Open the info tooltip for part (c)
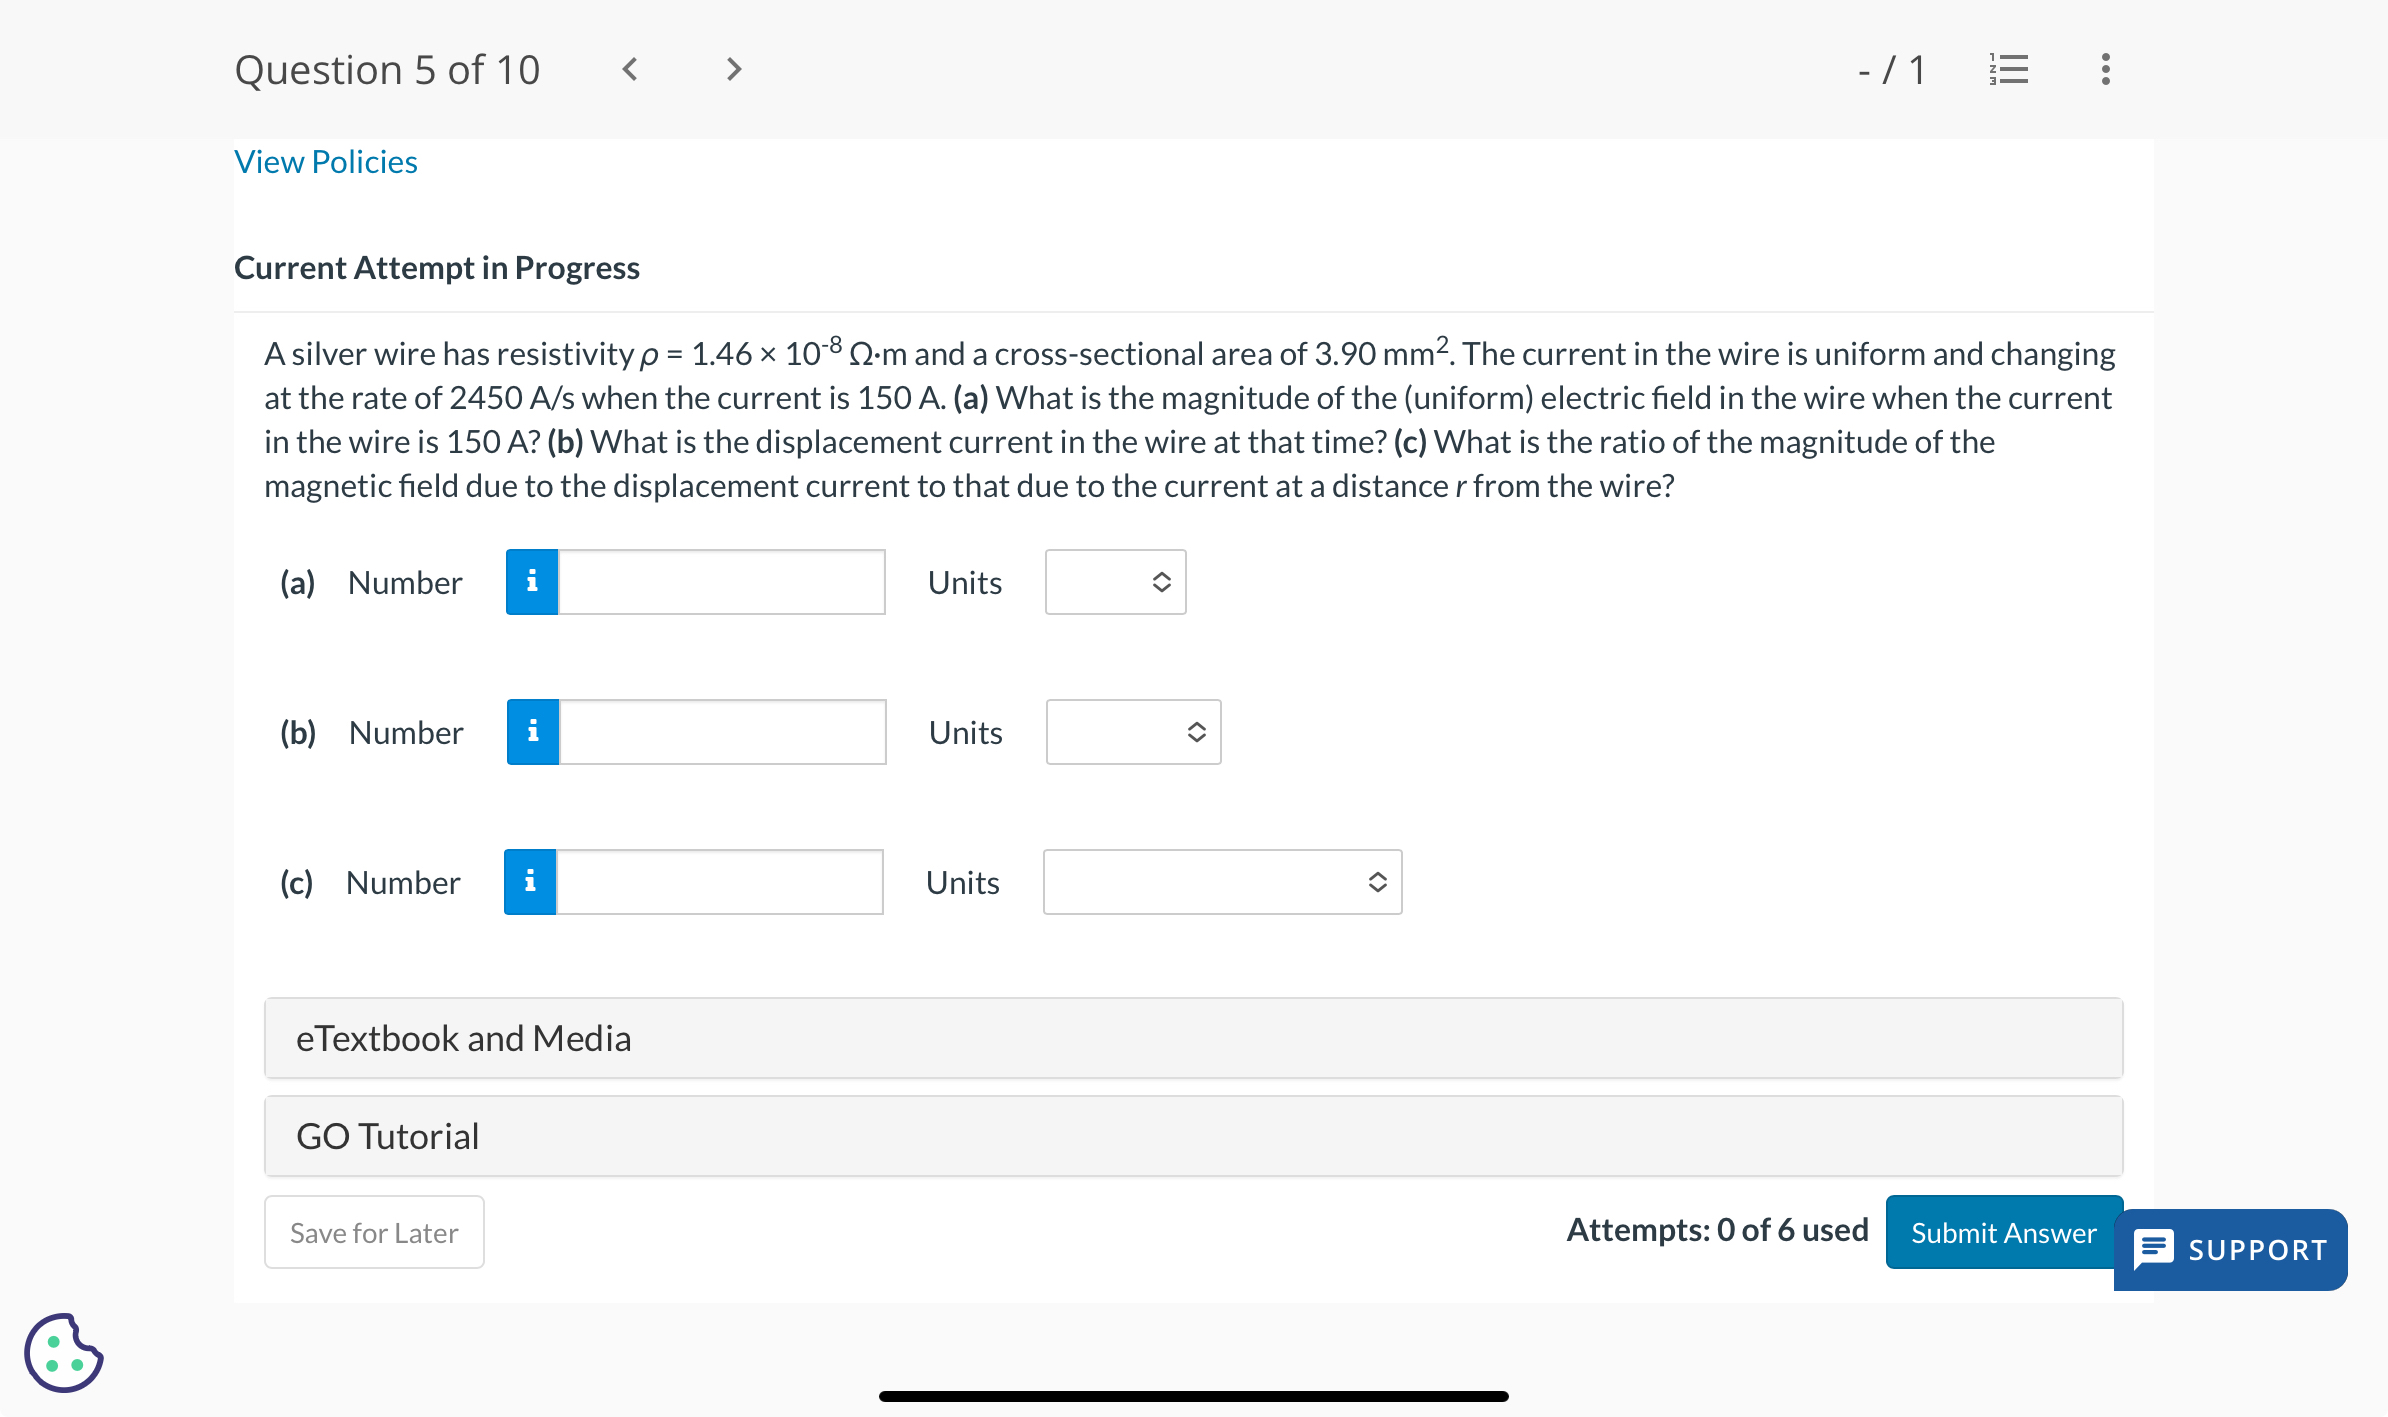Viewport: 2388px width, 1417px height. tap(529, 881)
